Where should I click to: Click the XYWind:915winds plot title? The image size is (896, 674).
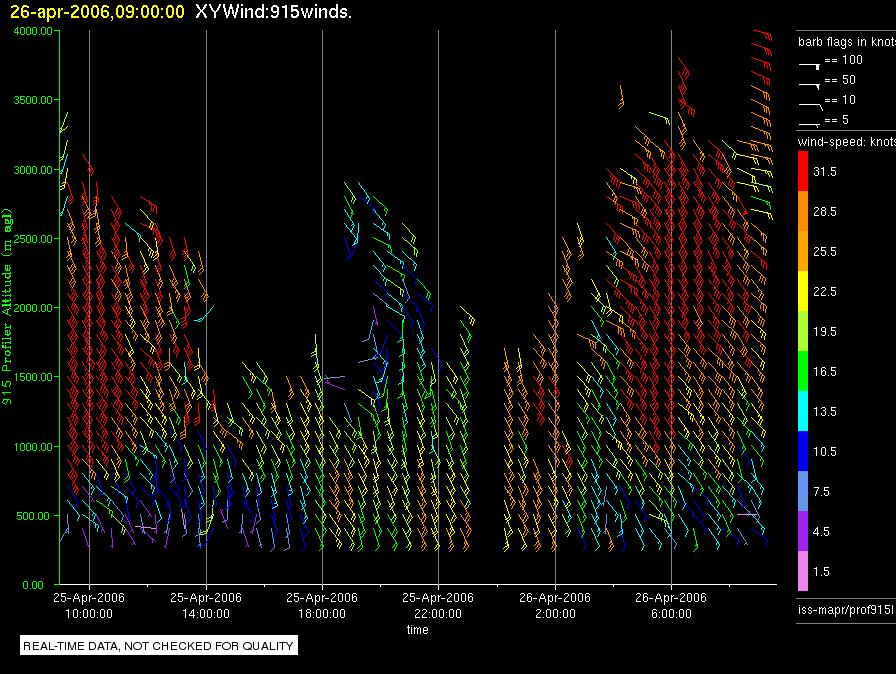[273, 12]
